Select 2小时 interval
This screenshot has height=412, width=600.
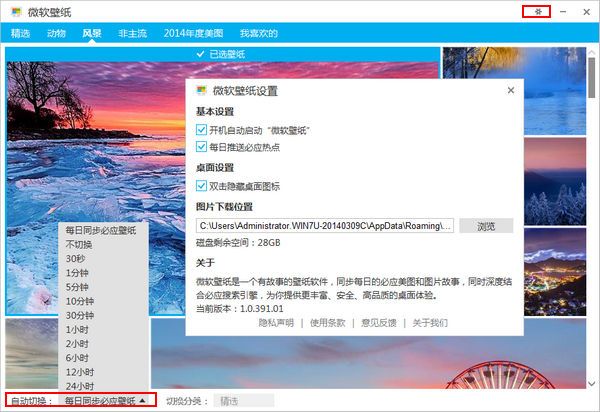pyautogui.click(x=101, y=344)
